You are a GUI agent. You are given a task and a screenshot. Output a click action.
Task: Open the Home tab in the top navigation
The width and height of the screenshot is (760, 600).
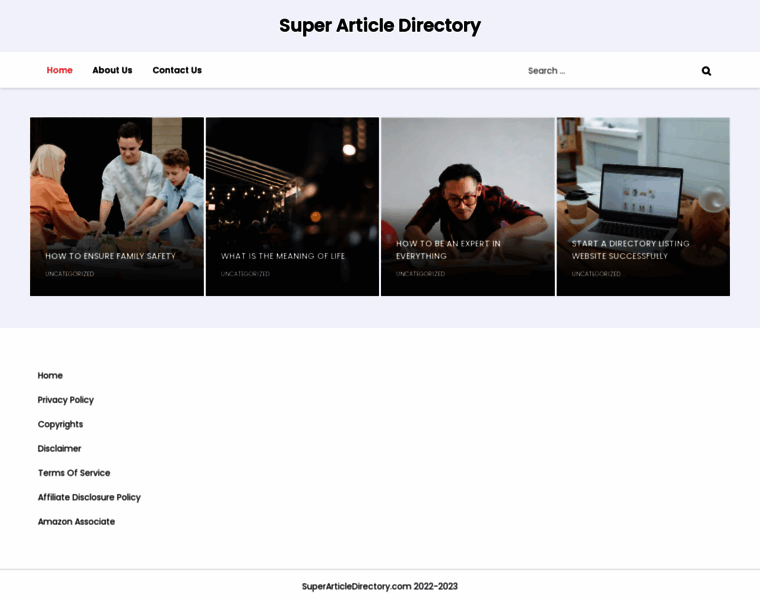60,70
